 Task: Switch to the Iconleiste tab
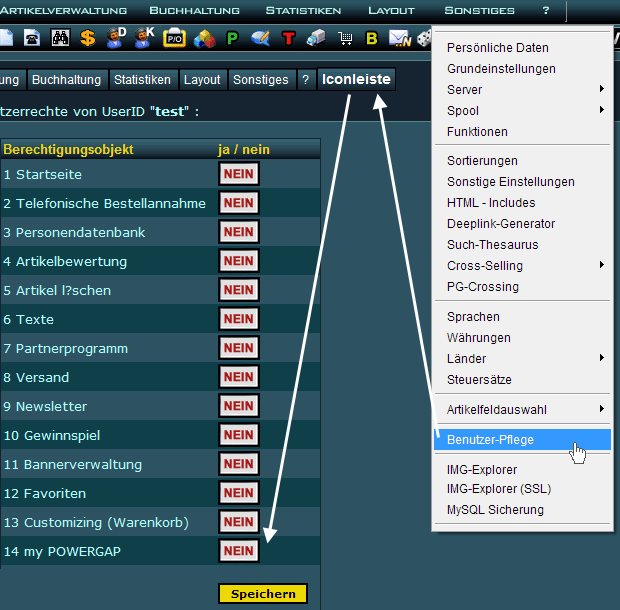click(x=356, y=79)
